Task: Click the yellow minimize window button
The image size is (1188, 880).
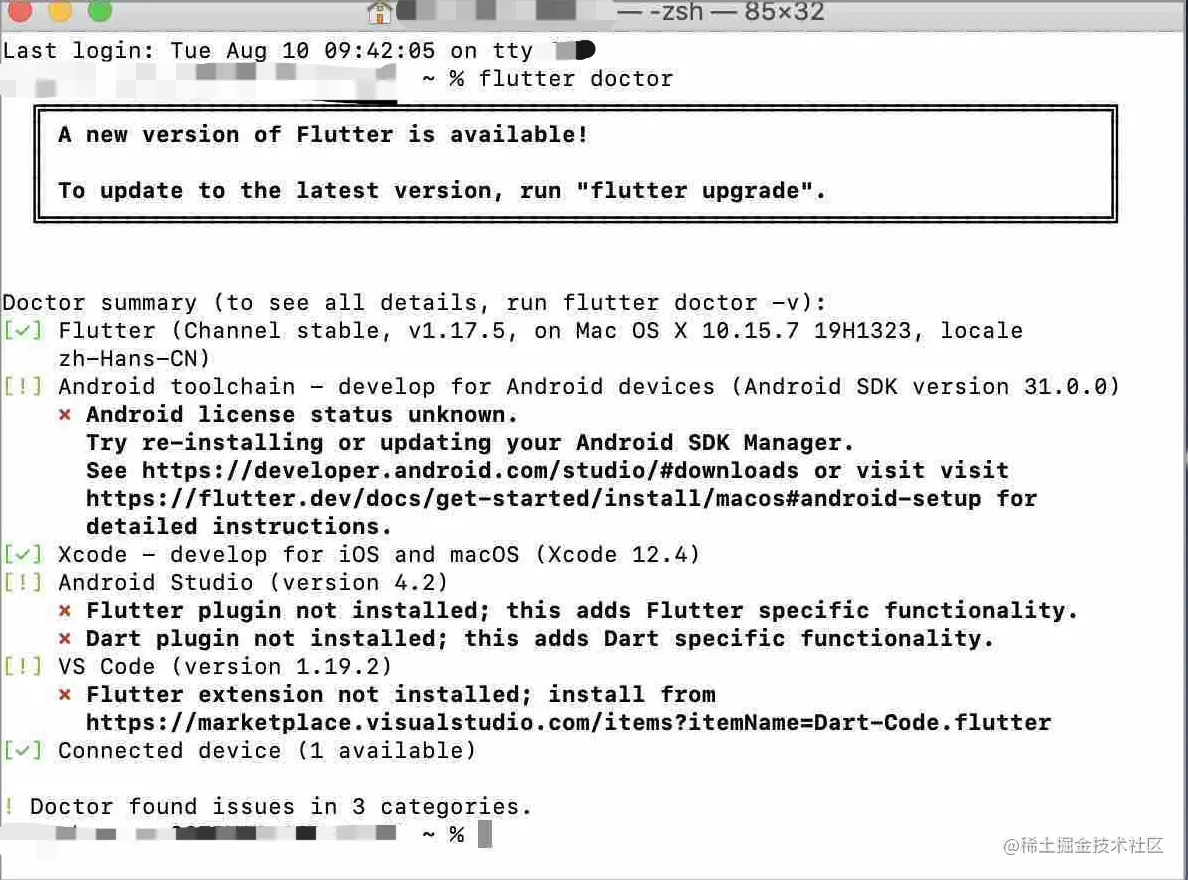Action: click(60, 10)
